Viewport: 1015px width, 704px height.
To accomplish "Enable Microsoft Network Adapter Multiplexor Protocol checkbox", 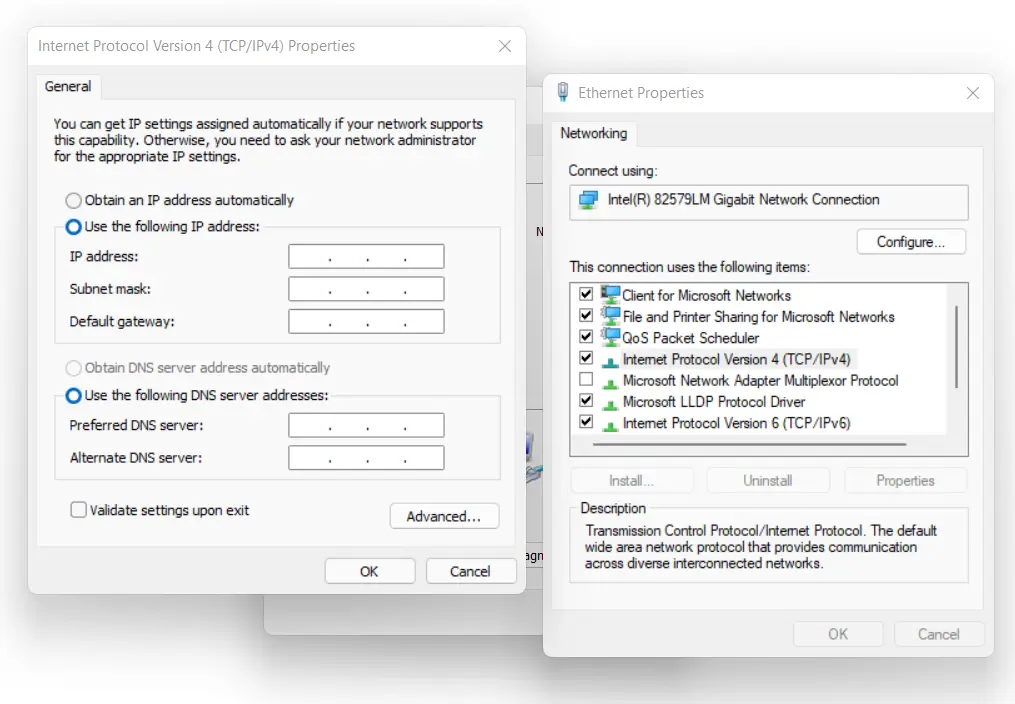I will tap(586, 379).
